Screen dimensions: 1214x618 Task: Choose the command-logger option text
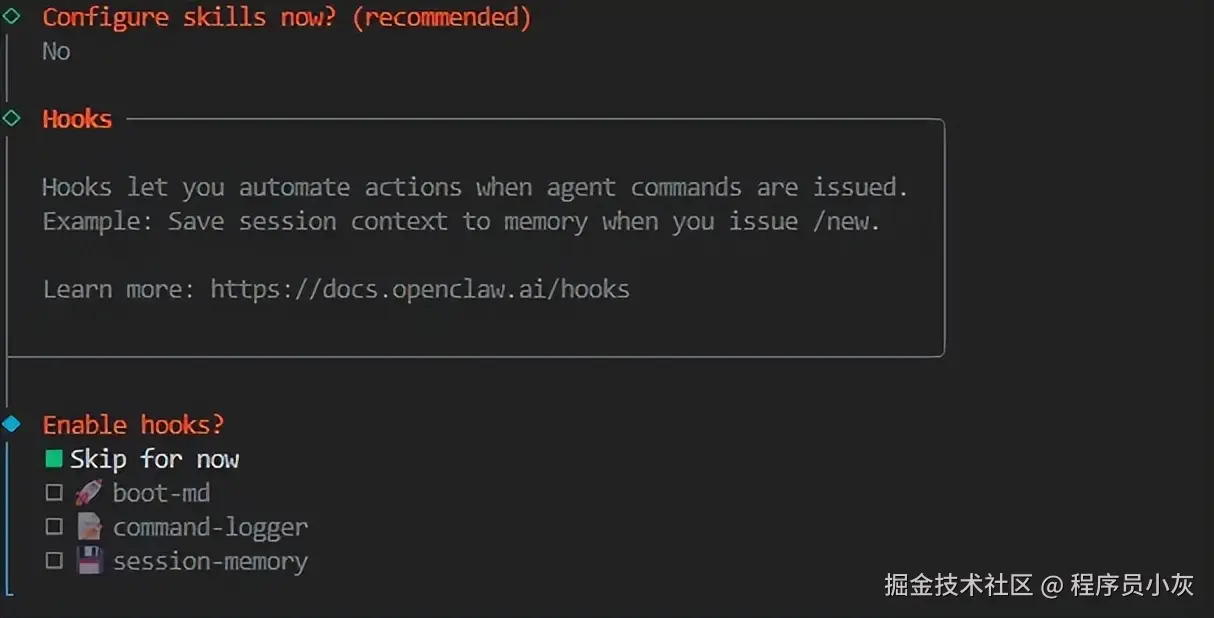(x=210, y=527)
